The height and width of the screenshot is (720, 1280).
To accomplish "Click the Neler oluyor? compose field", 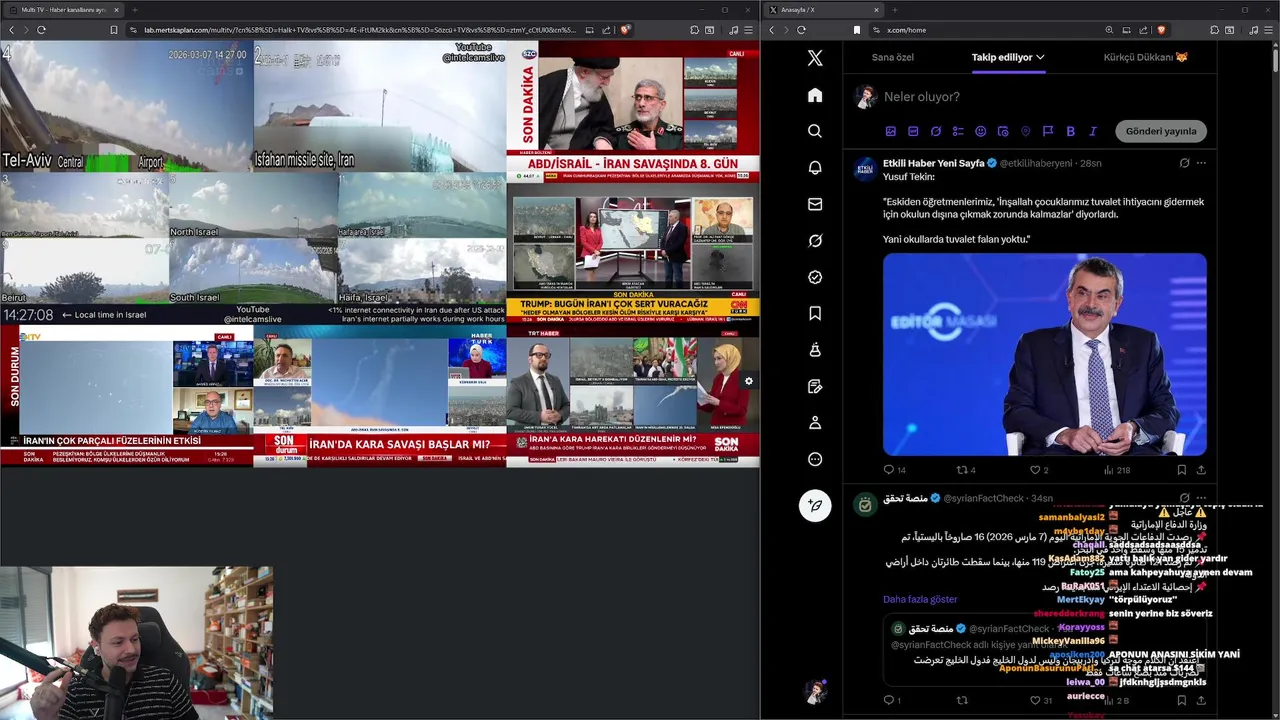I will (1044, 97).
